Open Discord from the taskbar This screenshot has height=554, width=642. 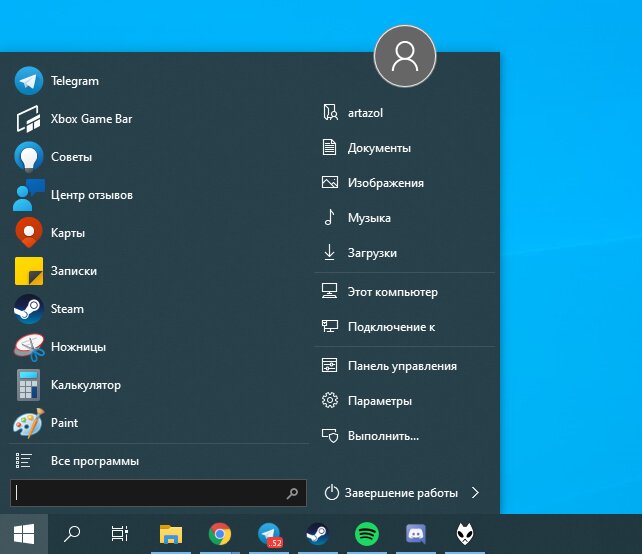(x=416, y=534)
